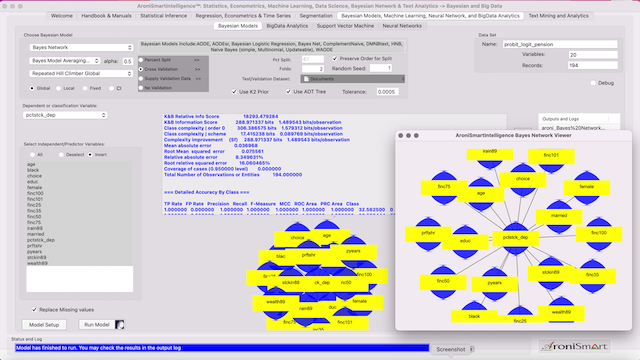Select the Percent Split validation option
Image resolution: width=640 pixels, height=360 pixels.
pyautogui.click(x=141, y=60)
